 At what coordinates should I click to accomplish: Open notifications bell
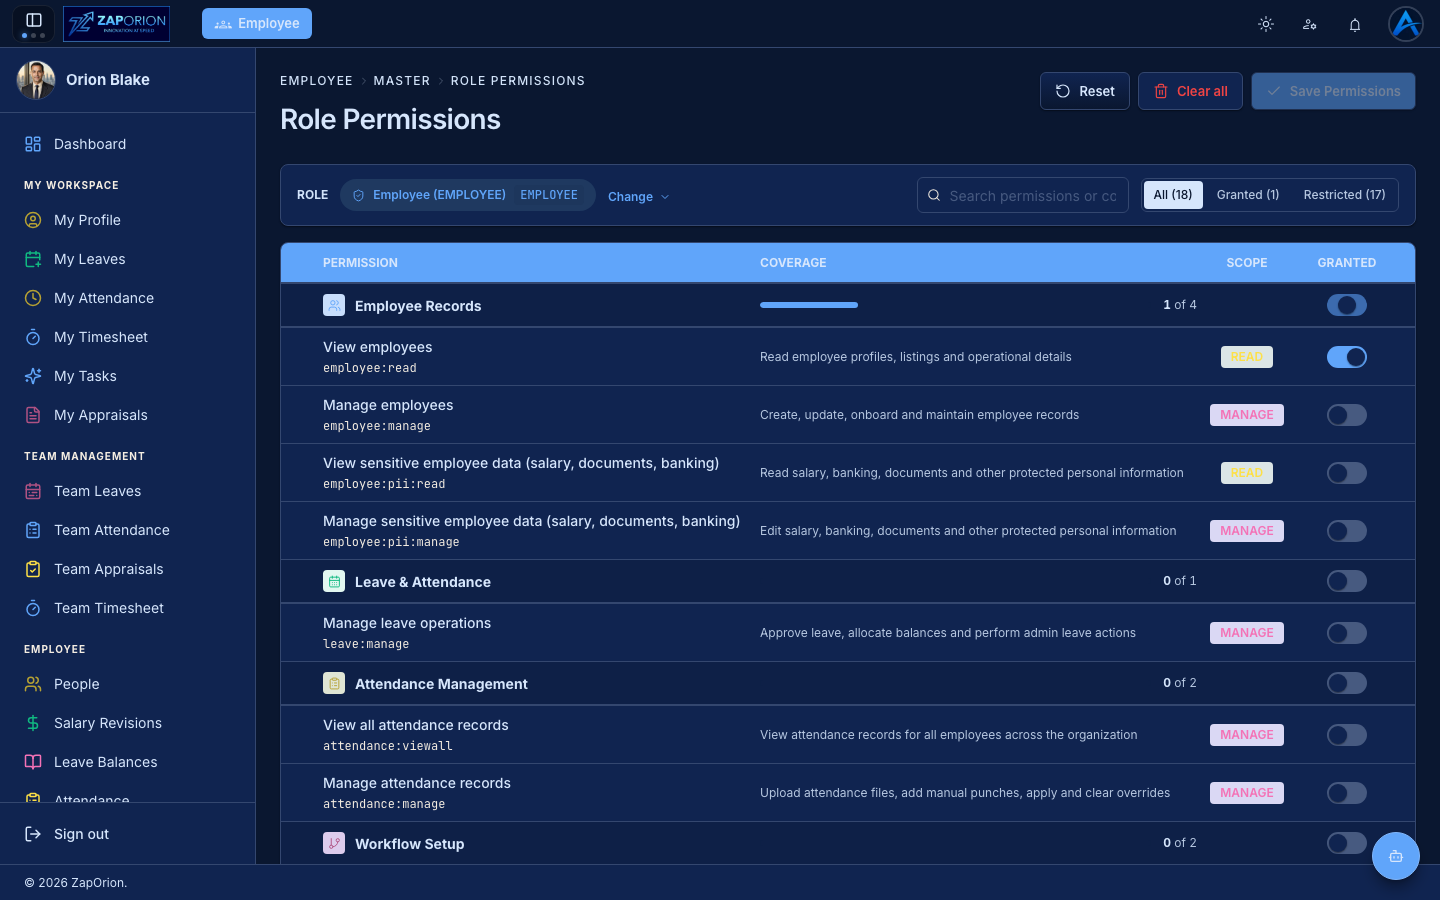tap(1355, 24)
